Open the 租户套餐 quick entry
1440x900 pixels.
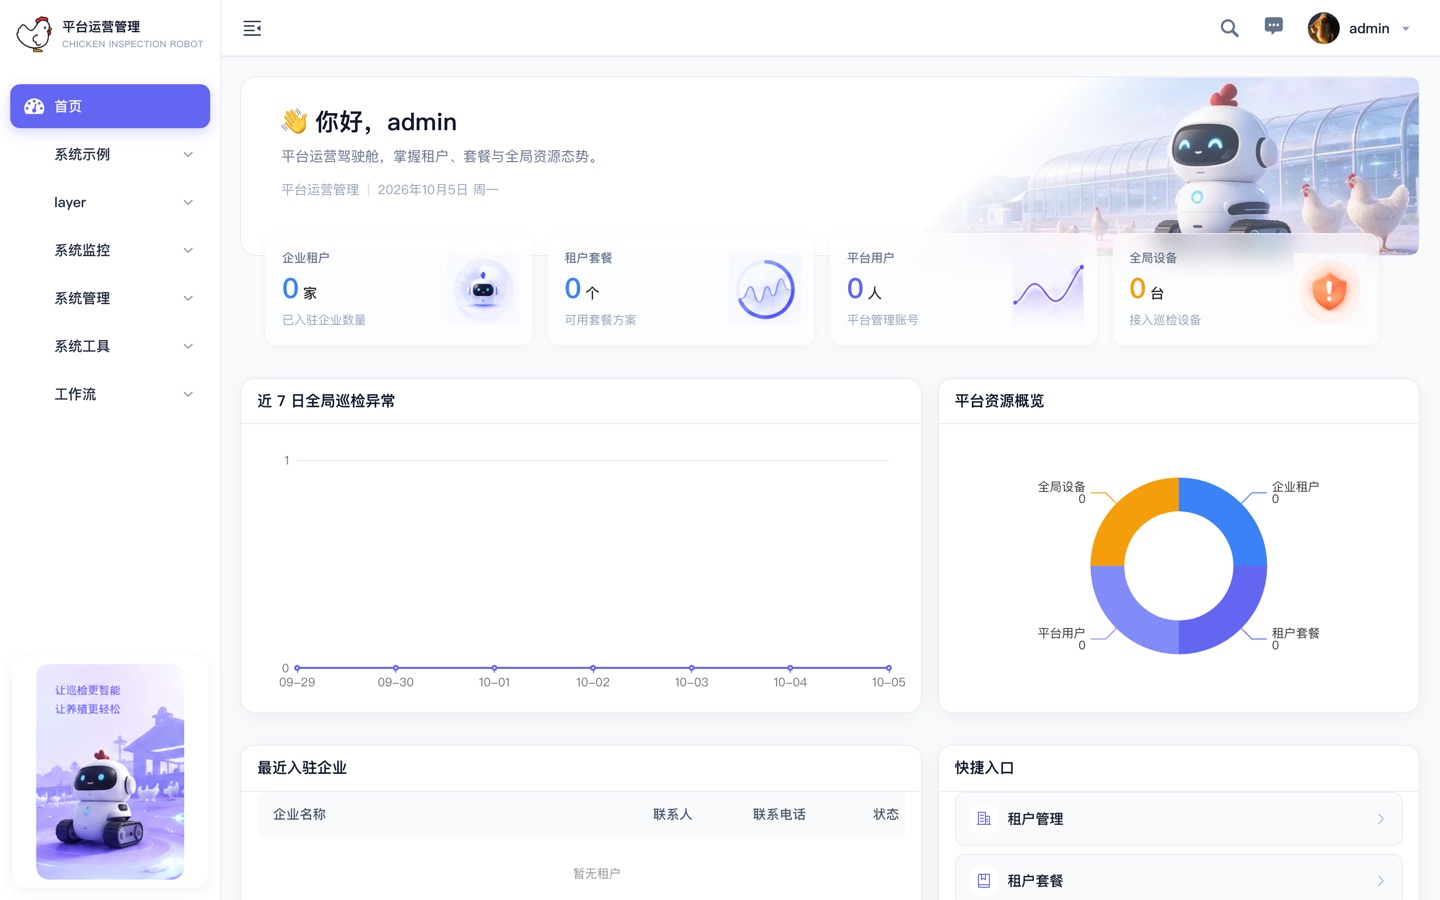click(1178, 878)
